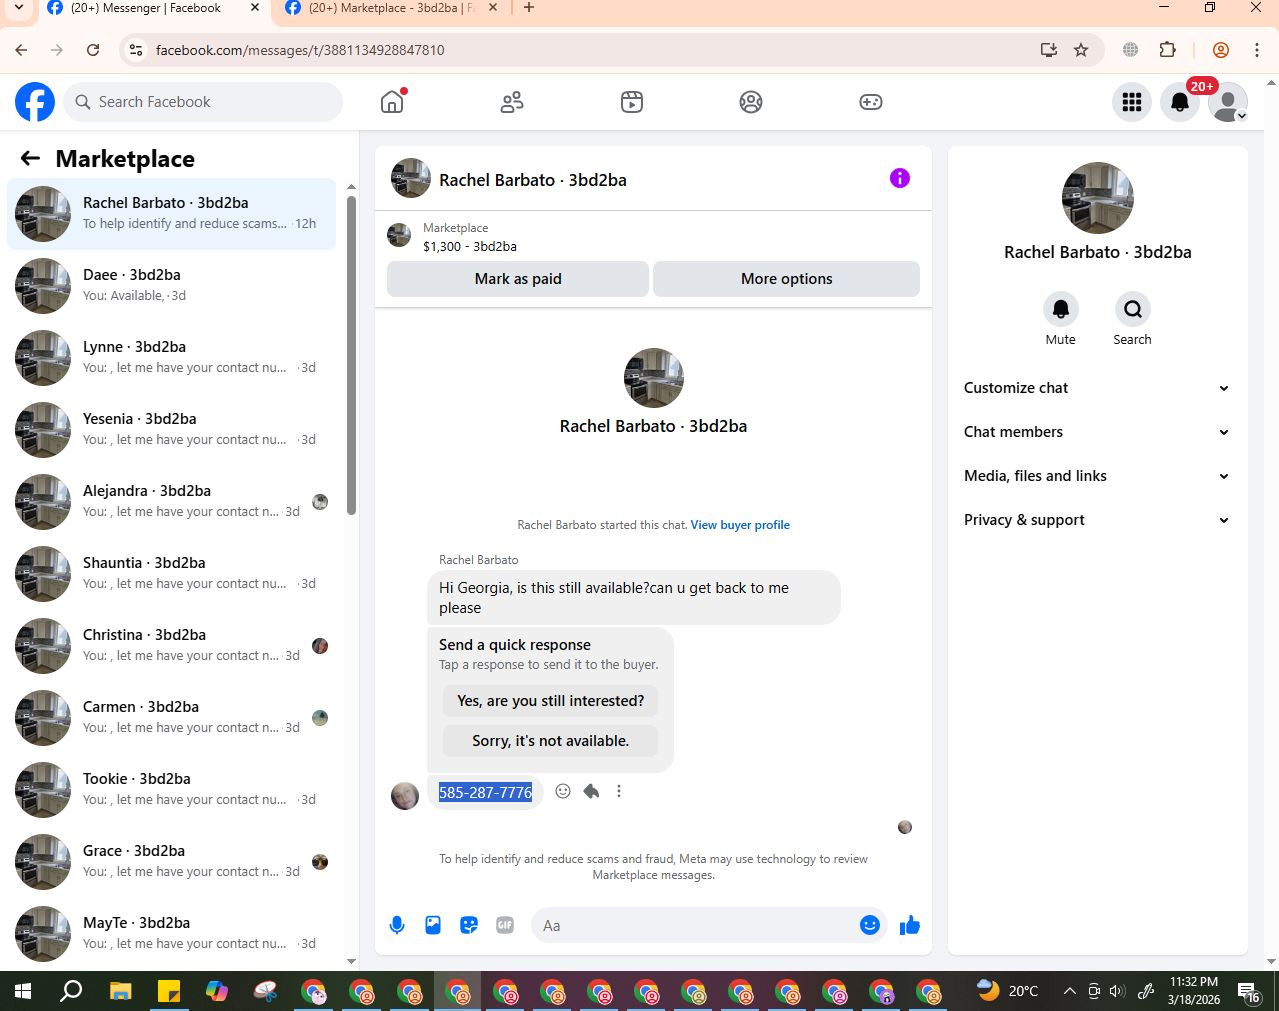The height and width of the screenshot is (1011, 1279).
Task: Click the Search Facebook field
Action: (x=204, y=102)
